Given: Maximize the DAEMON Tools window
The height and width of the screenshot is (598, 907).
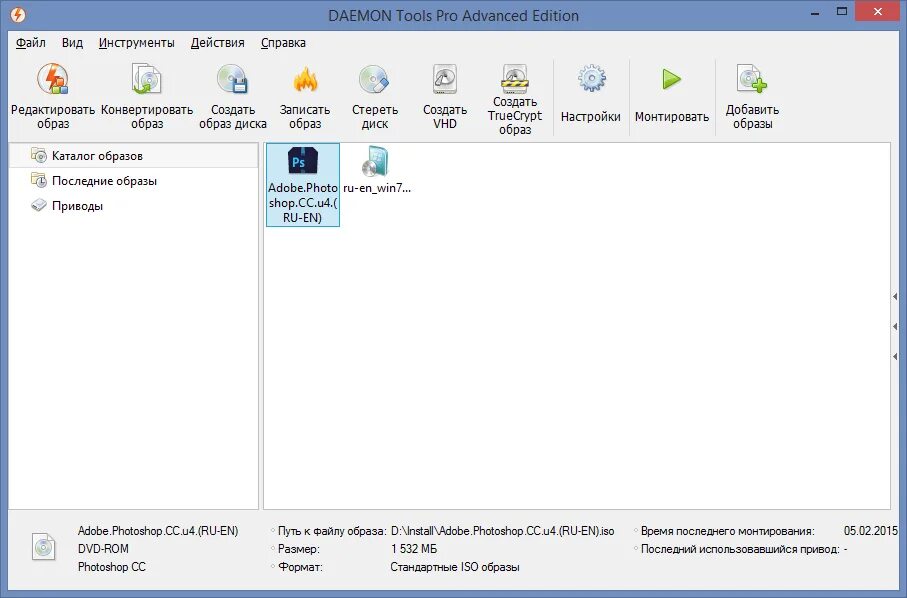Looking at the screenshot, I should click(842, 12).
